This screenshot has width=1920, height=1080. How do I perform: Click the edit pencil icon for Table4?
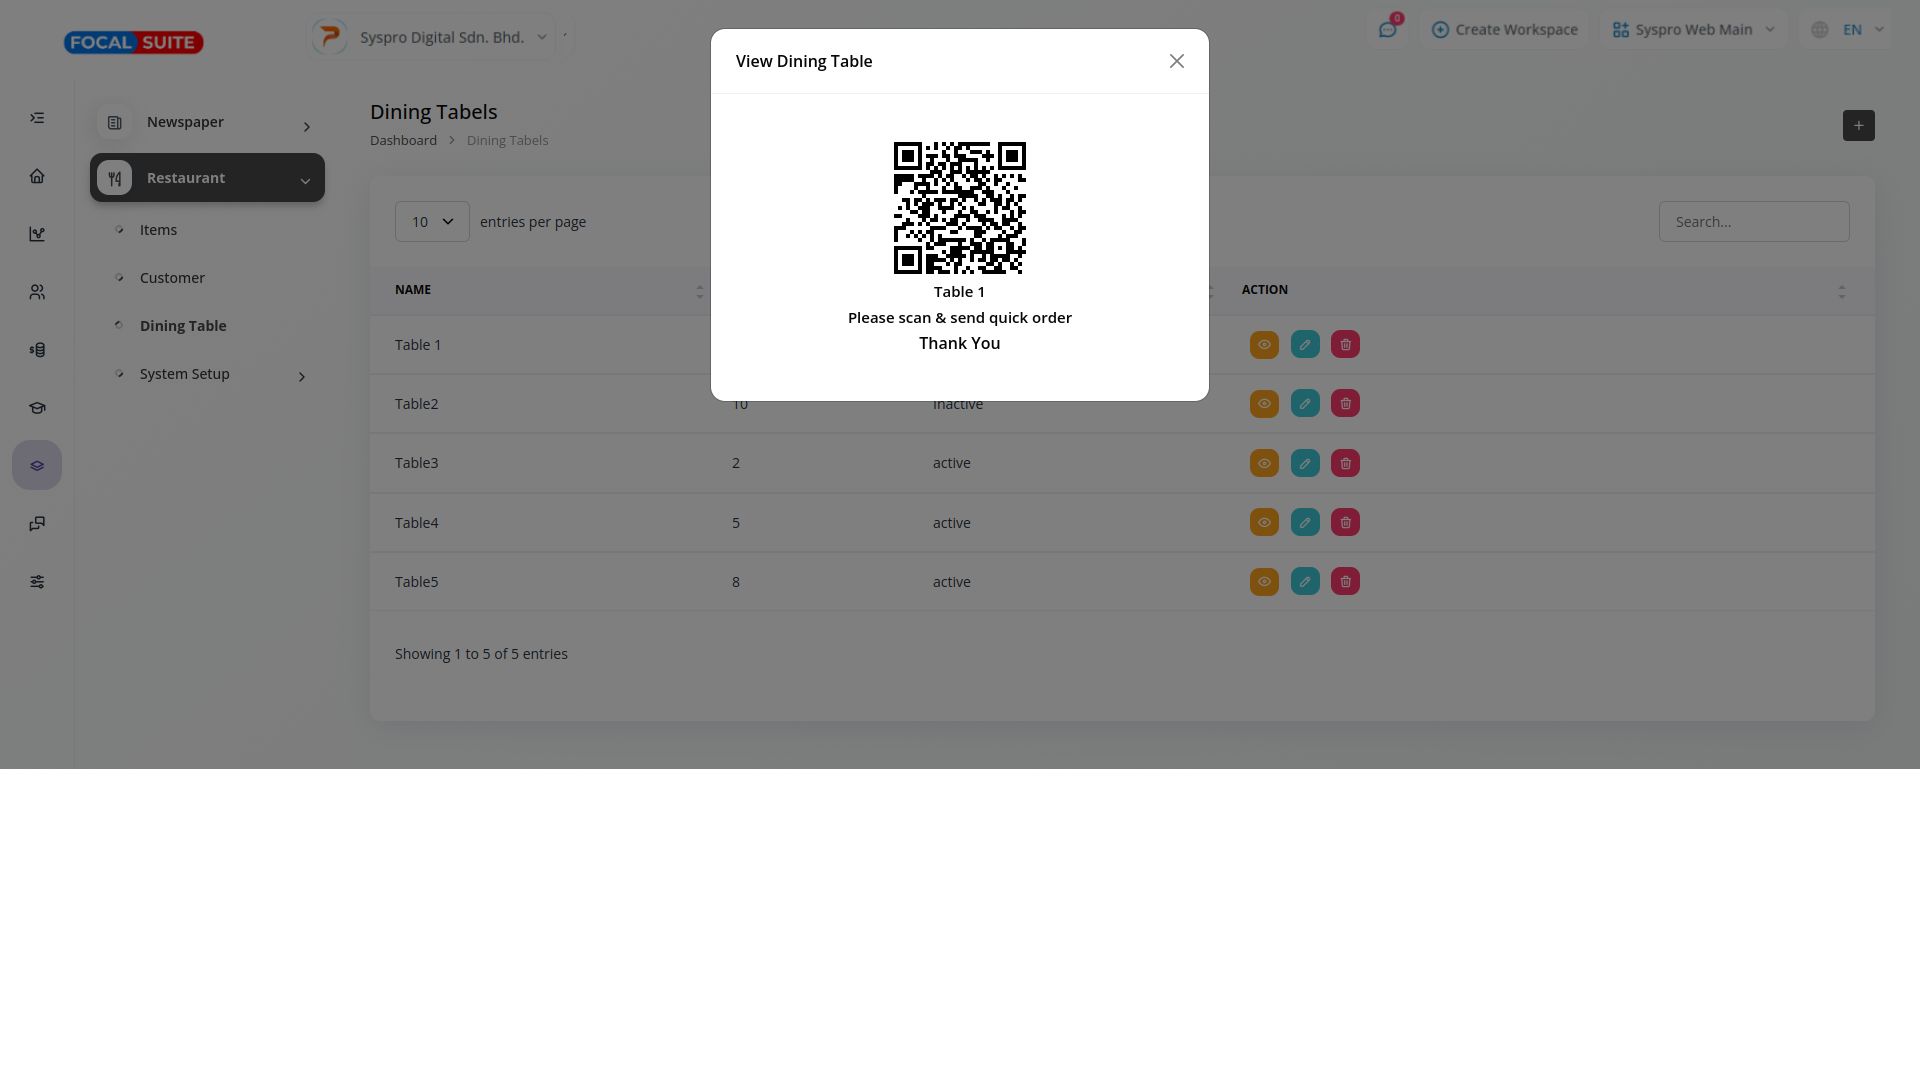[x=1305, y=523]
